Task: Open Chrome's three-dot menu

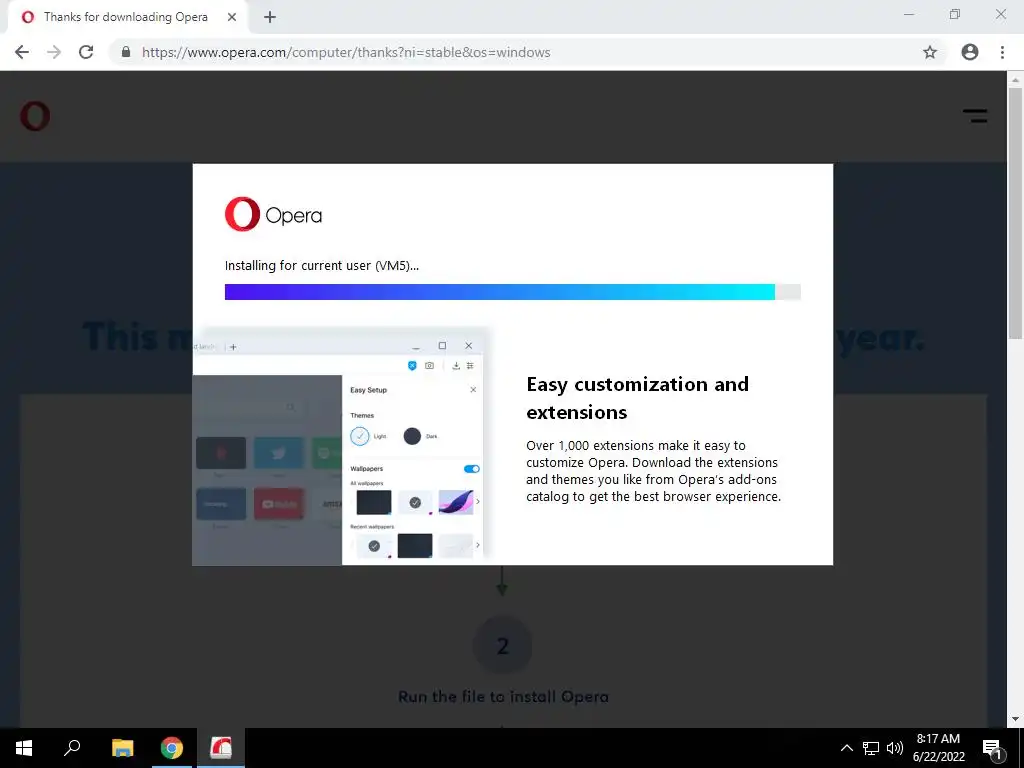Action: (1002, 52)
